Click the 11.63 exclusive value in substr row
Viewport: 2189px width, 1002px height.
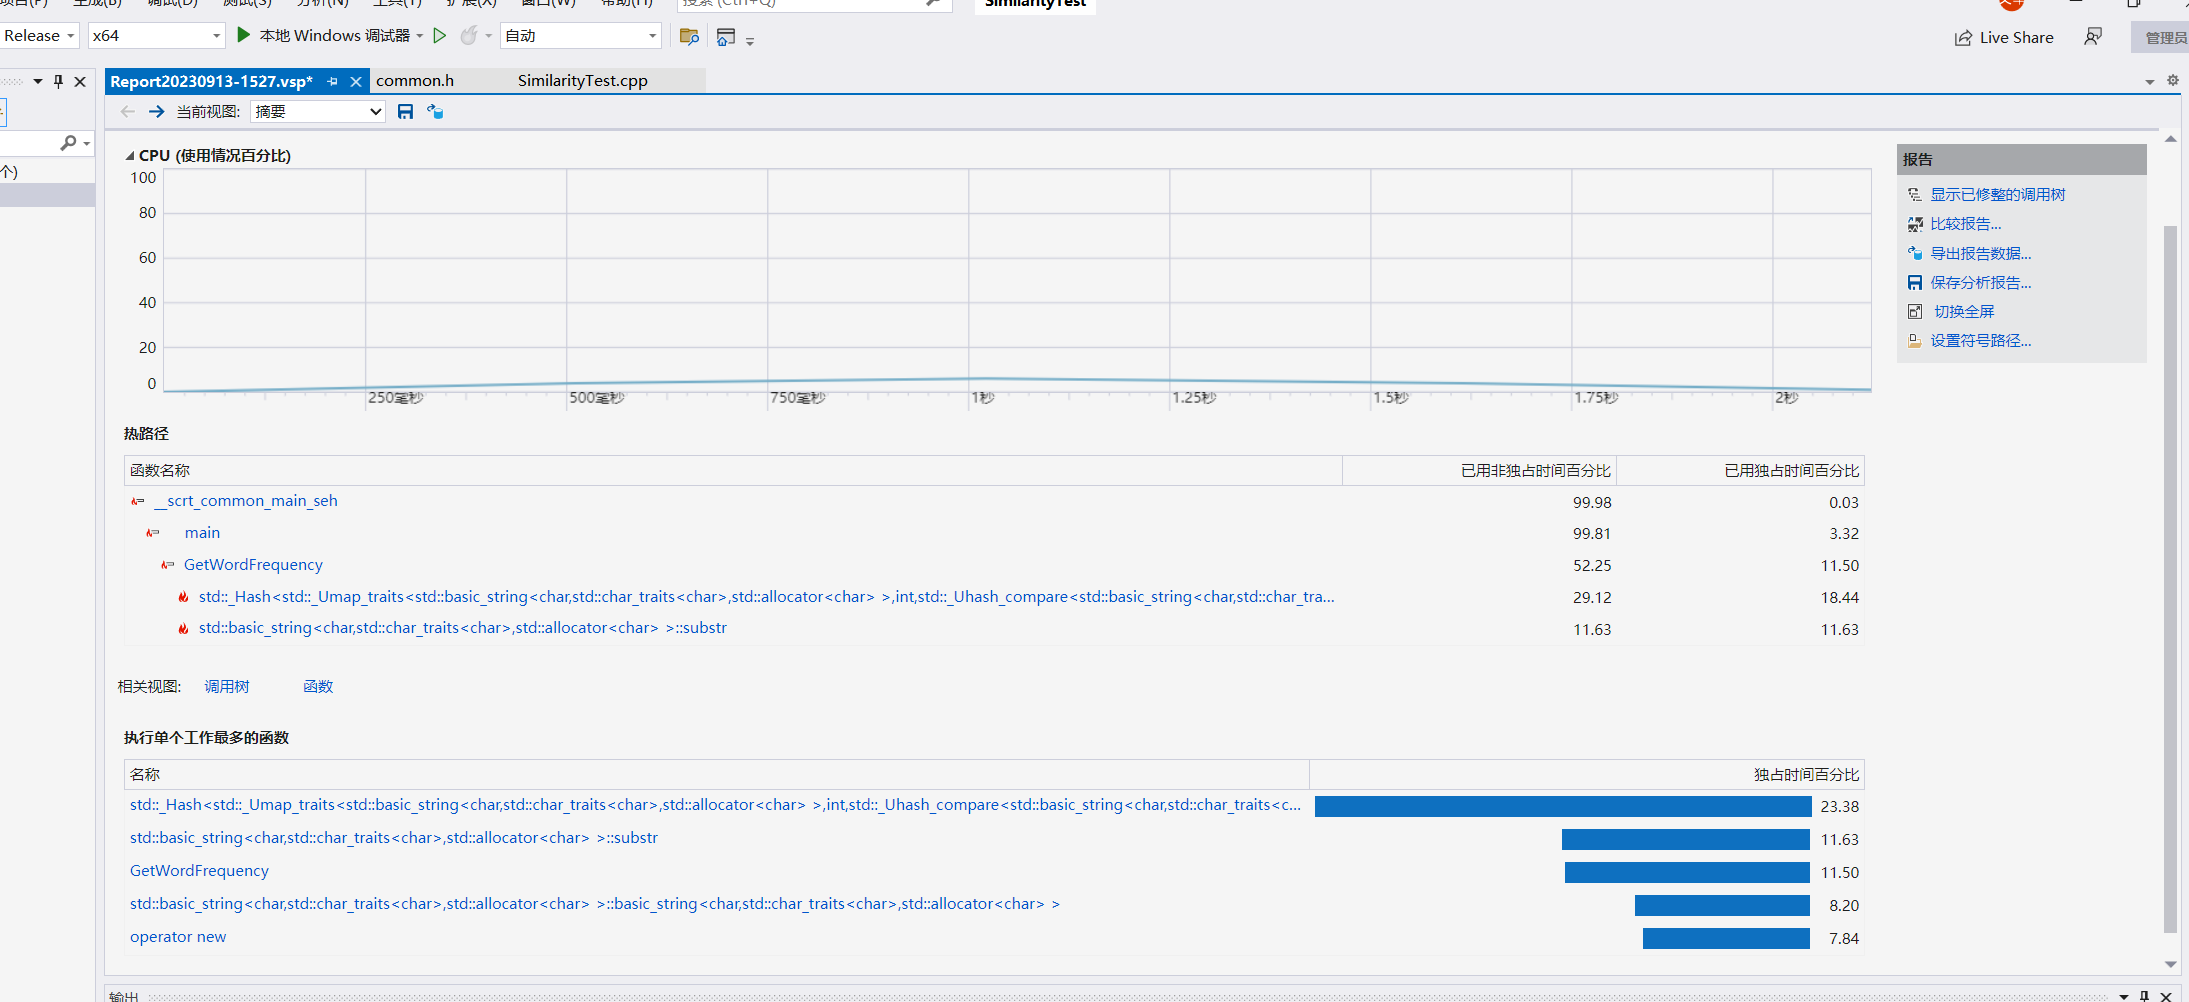[x=1839, y=629]
